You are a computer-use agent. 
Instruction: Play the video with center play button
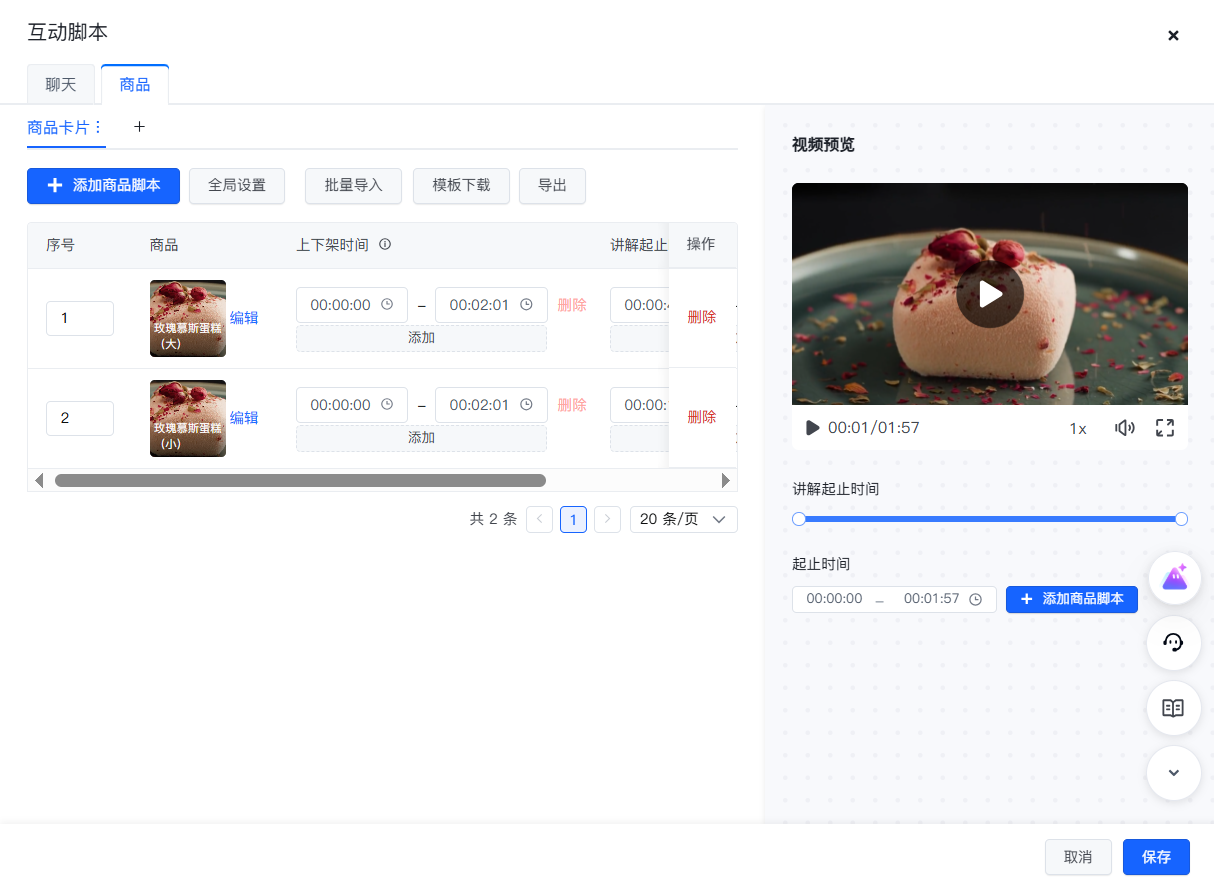coord(990,294)
